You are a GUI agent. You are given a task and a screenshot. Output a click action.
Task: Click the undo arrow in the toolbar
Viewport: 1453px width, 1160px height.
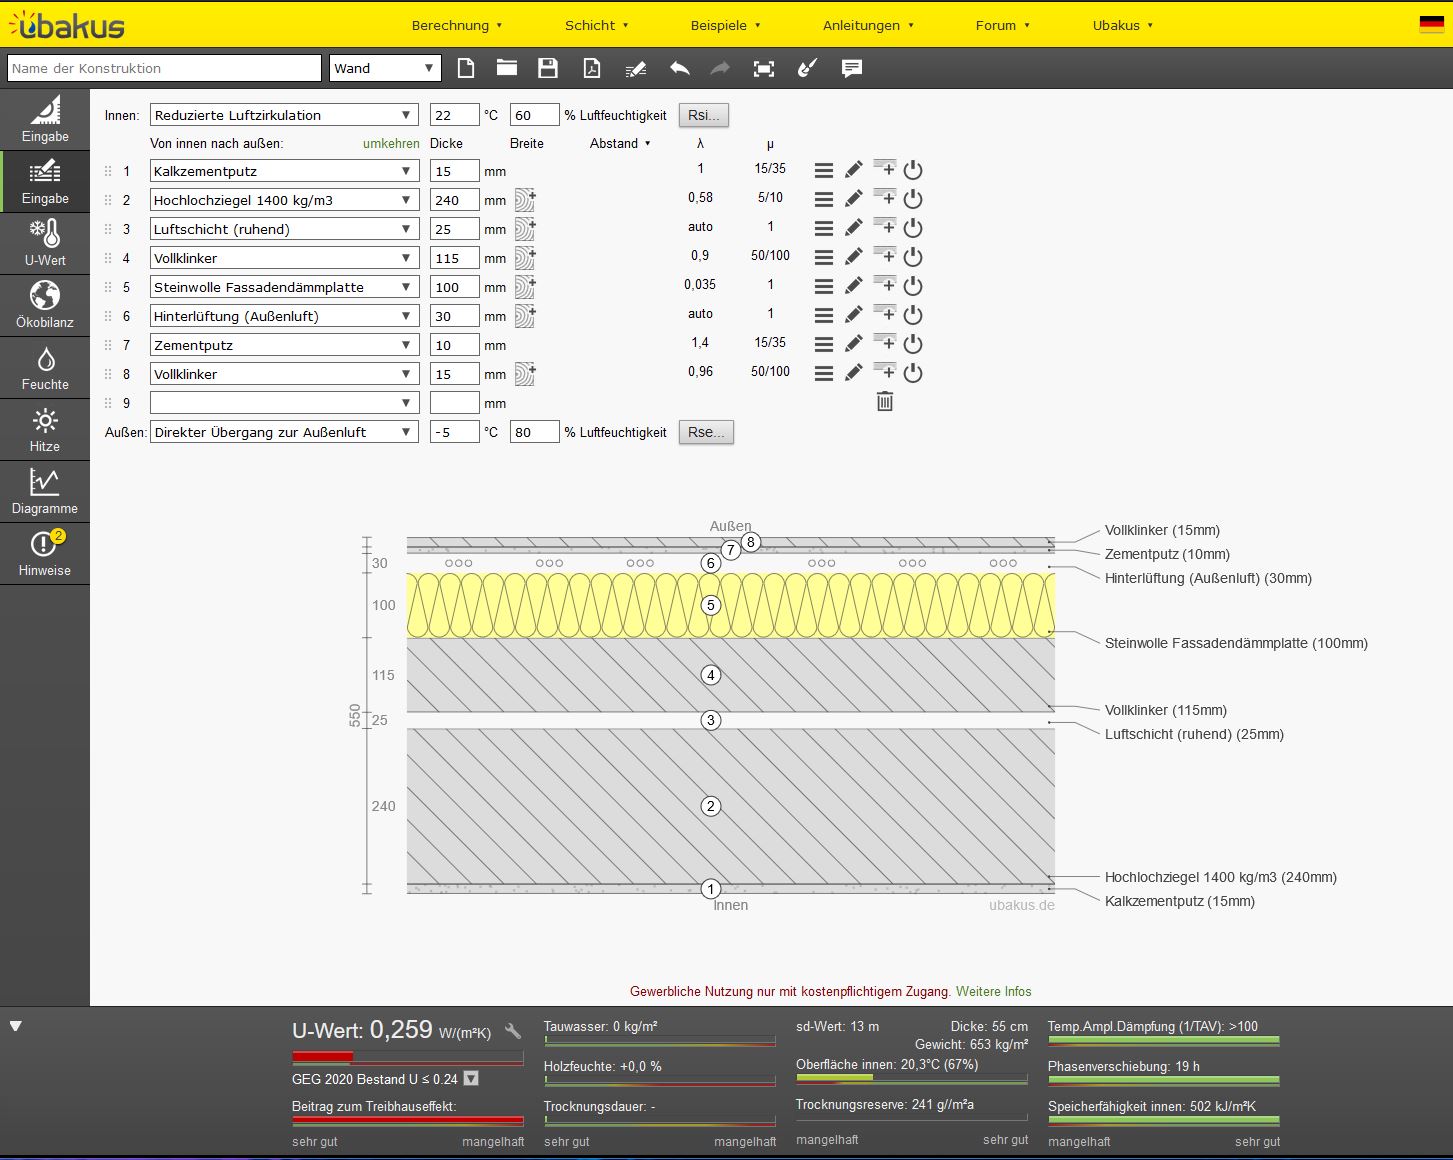(679, 68)
